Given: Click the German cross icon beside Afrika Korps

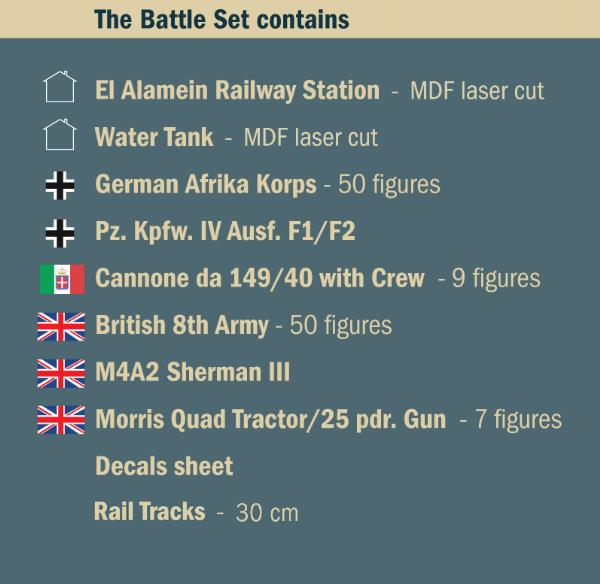Looking at the screenshot, I should coord(61,184).
